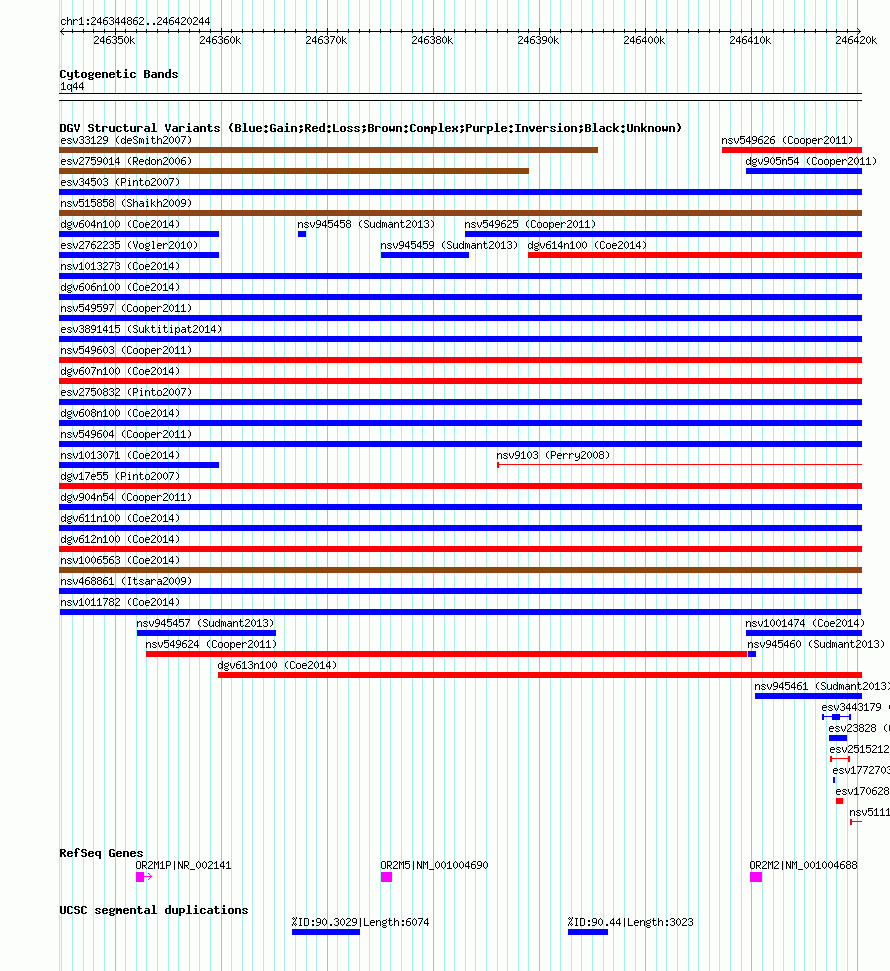Select segmental duplication %ID:90.3029 Length:6074
890x971 pixels.
click(326, 933)
